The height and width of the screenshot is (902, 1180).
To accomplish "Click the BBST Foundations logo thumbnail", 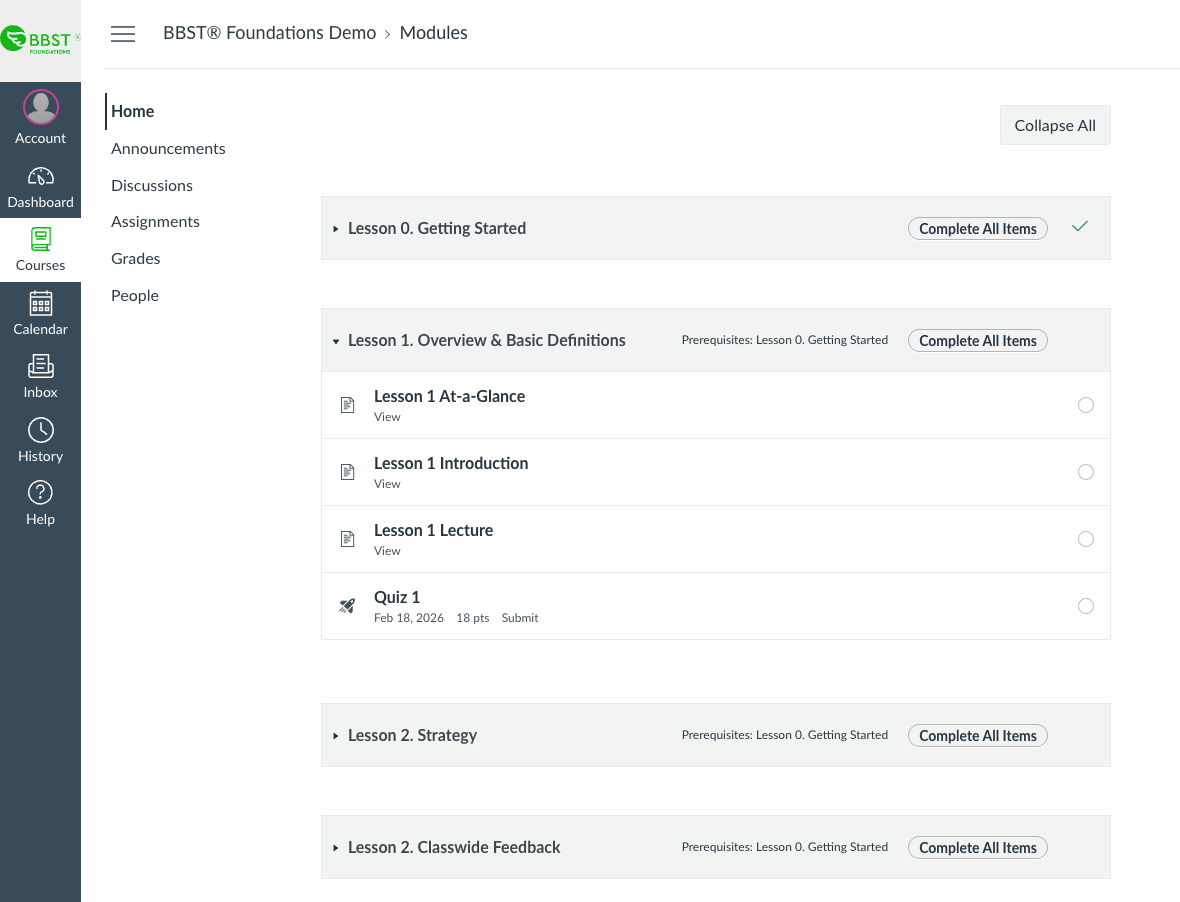I will pyautogui.click(x=40, y=40).
